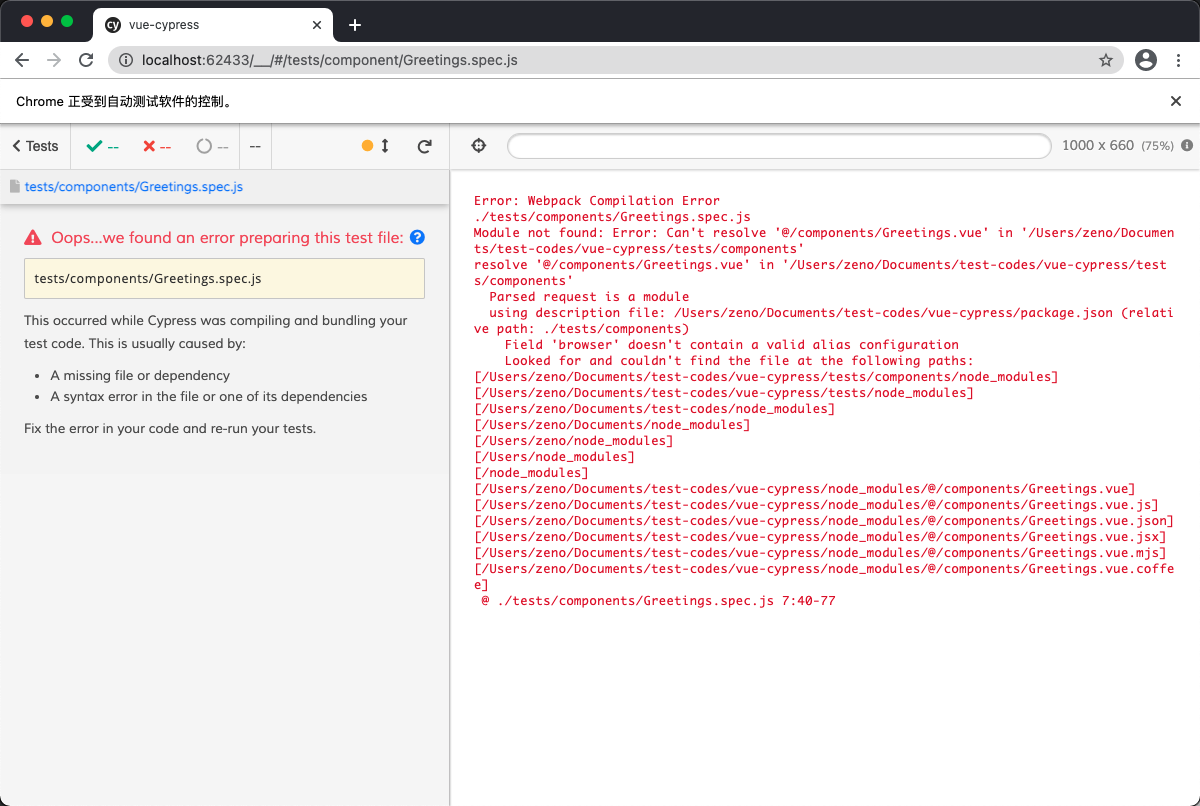Rerun the tests using the reload icon
This screenshot has height=806, width=1200.
424,145
